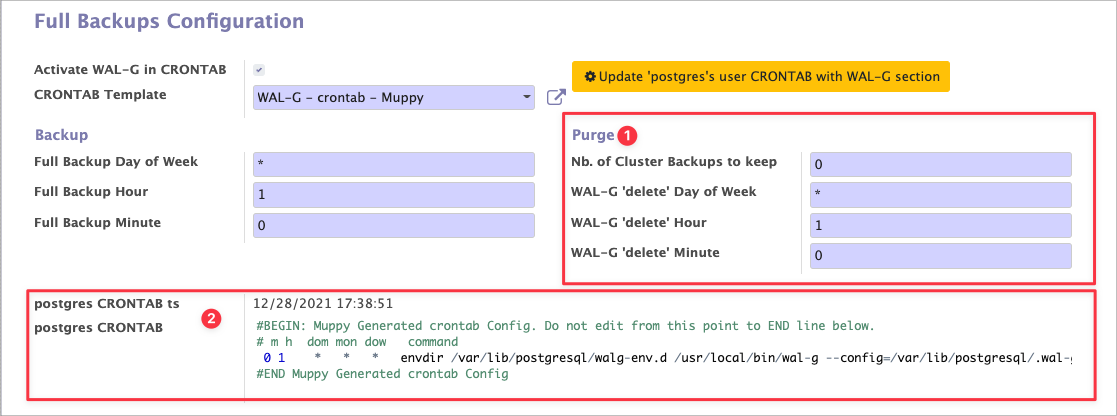
Task: Click the Full Backups Configuration heading
Action: tap(168, 20)
